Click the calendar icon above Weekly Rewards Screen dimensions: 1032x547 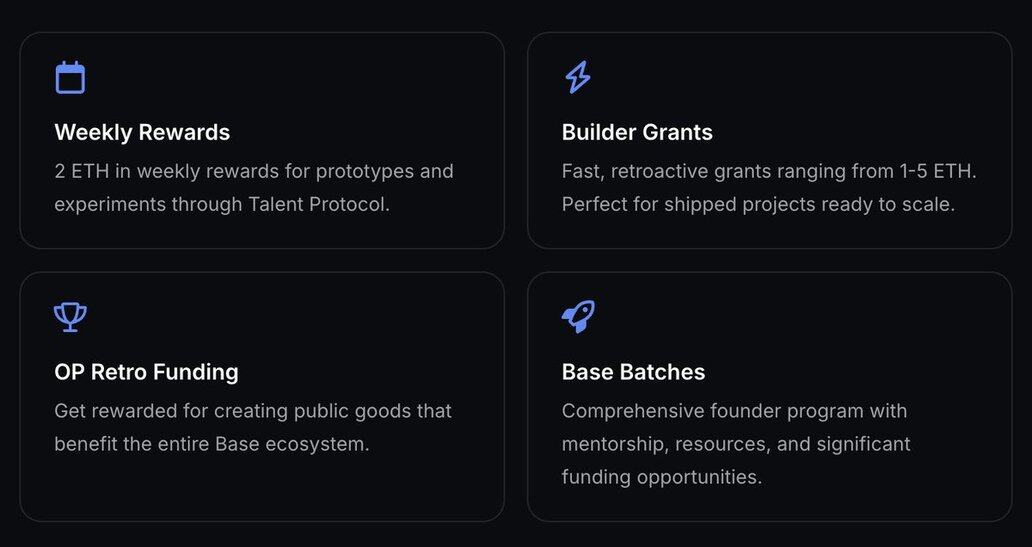click(70, 78)
